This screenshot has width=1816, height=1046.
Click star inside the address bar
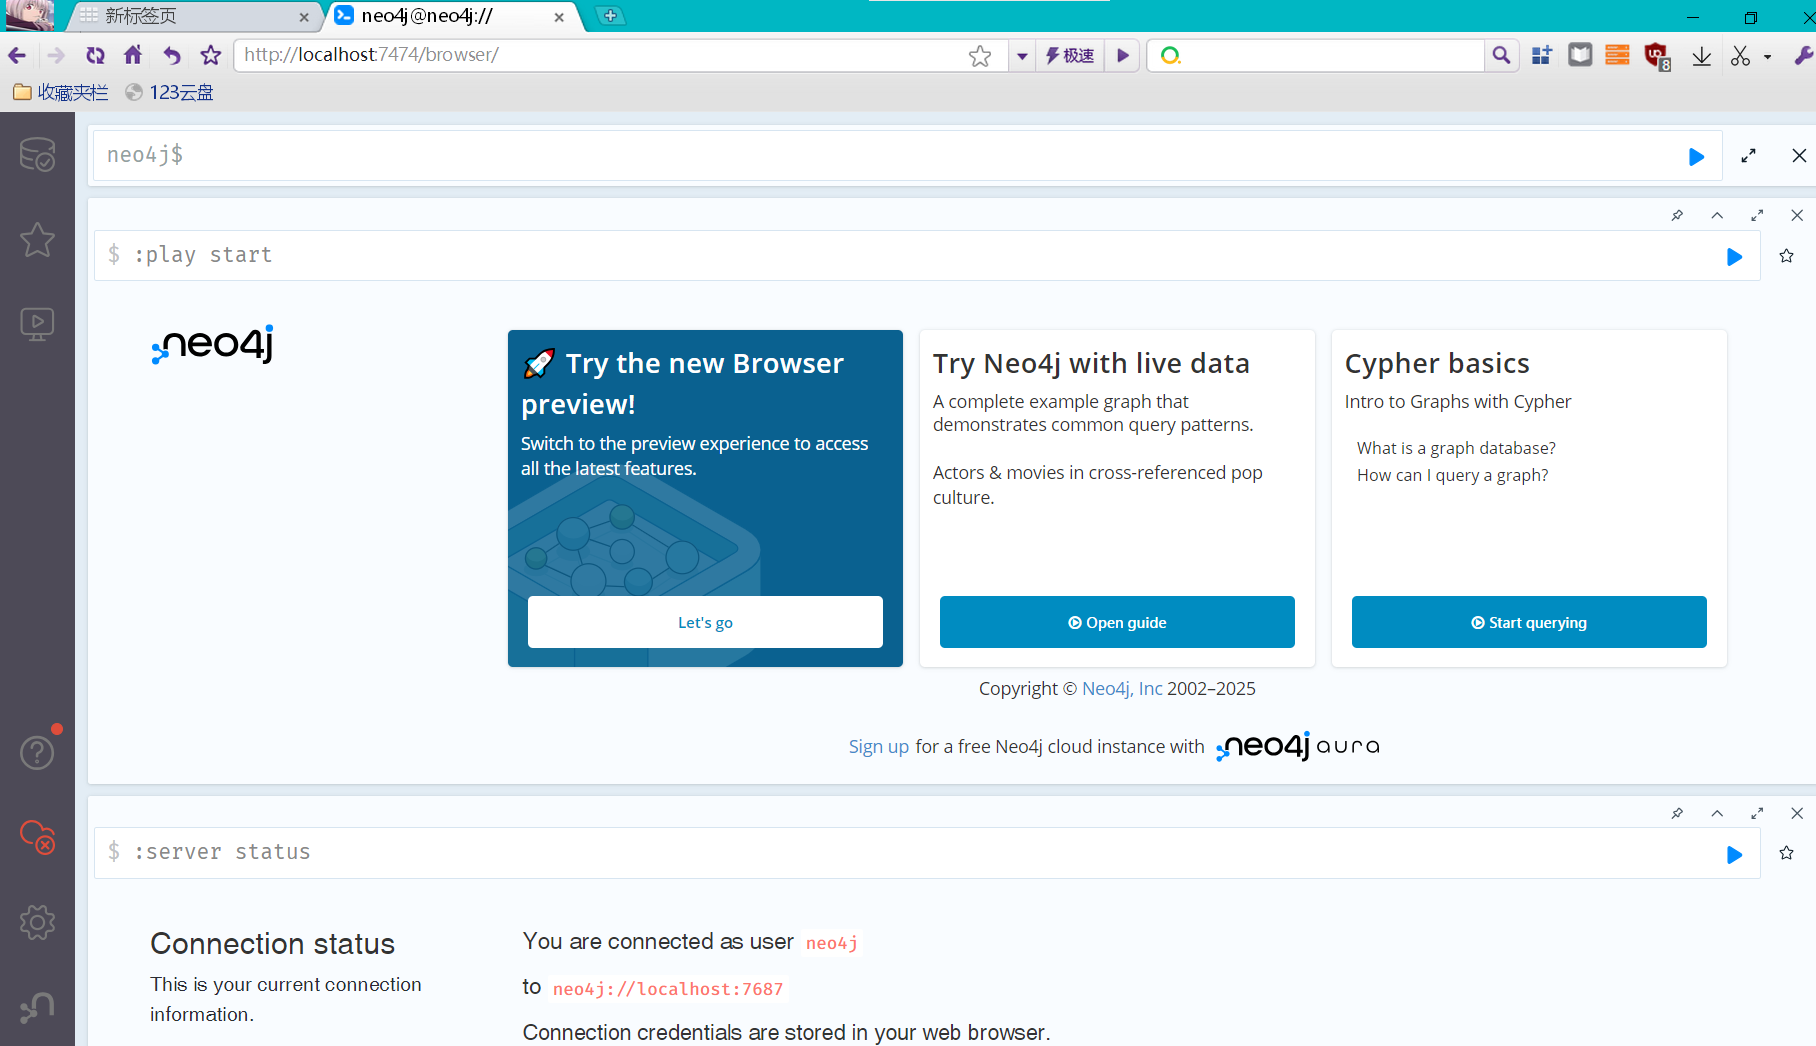pyautogui.click(x=980, y=56)
